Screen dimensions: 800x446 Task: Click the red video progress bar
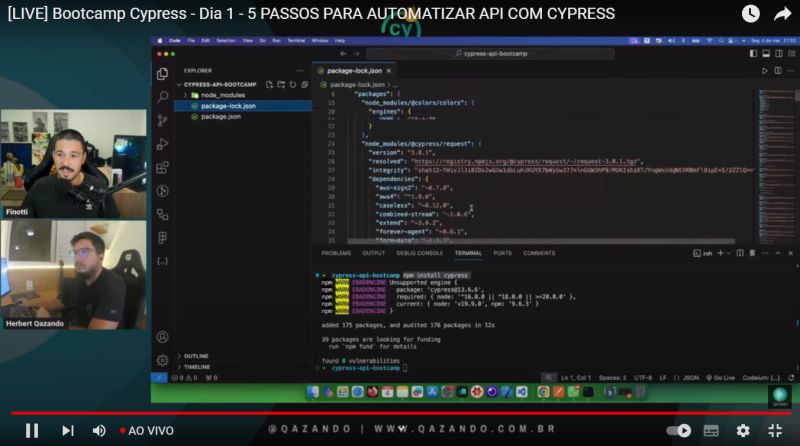(x=401, y=413)
